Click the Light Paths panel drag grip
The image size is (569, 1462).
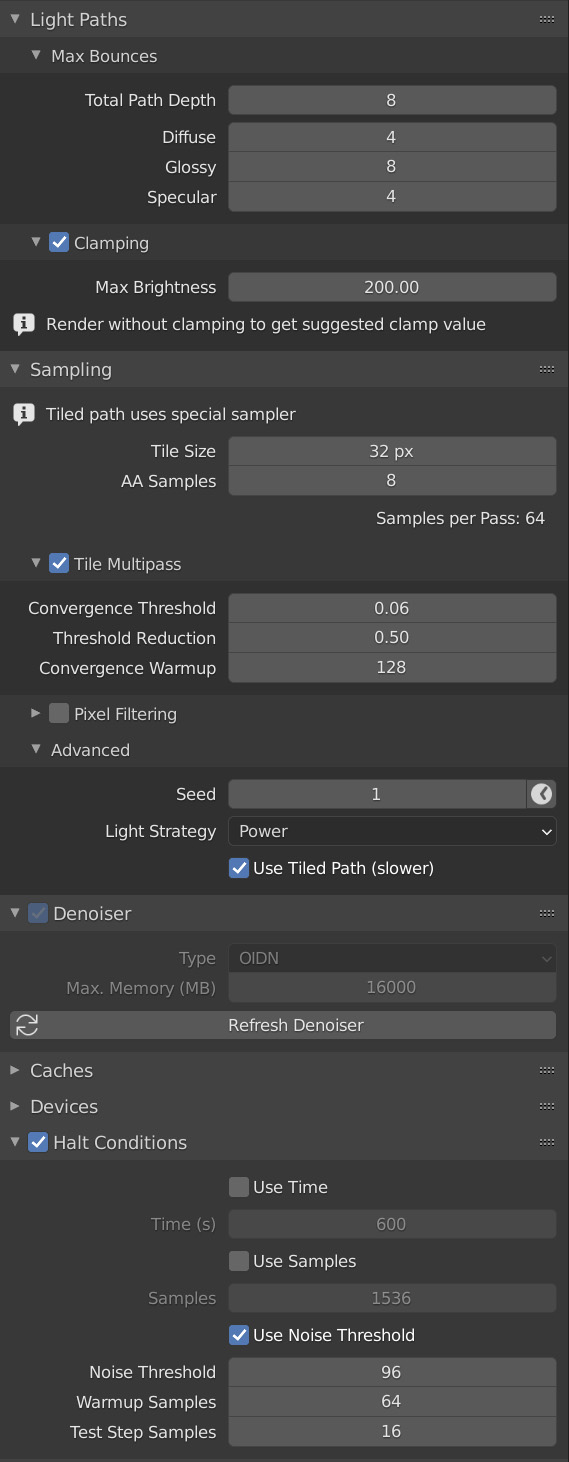547,19
